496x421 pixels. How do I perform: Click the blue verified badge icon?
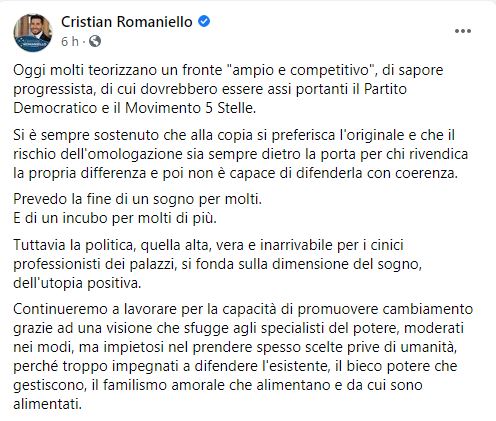click(x=204, y=22)
